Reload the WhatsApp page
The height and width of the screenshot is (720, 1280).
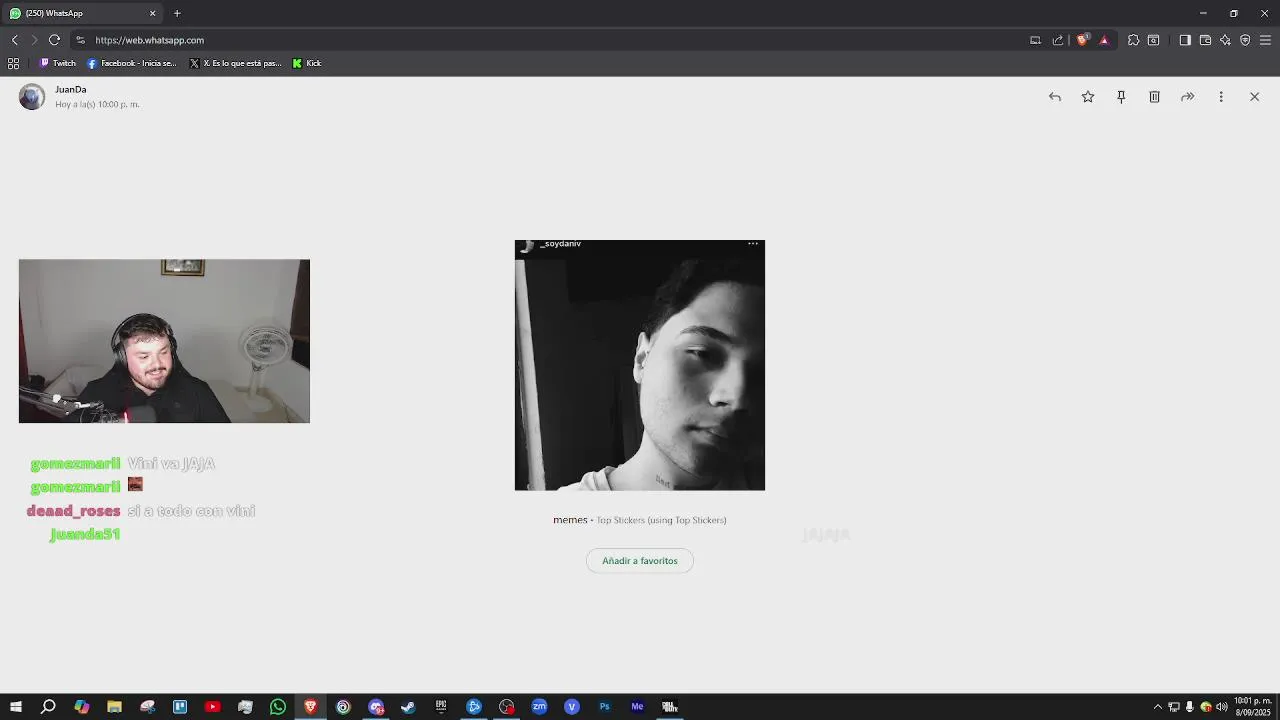(x=54, y=40)
